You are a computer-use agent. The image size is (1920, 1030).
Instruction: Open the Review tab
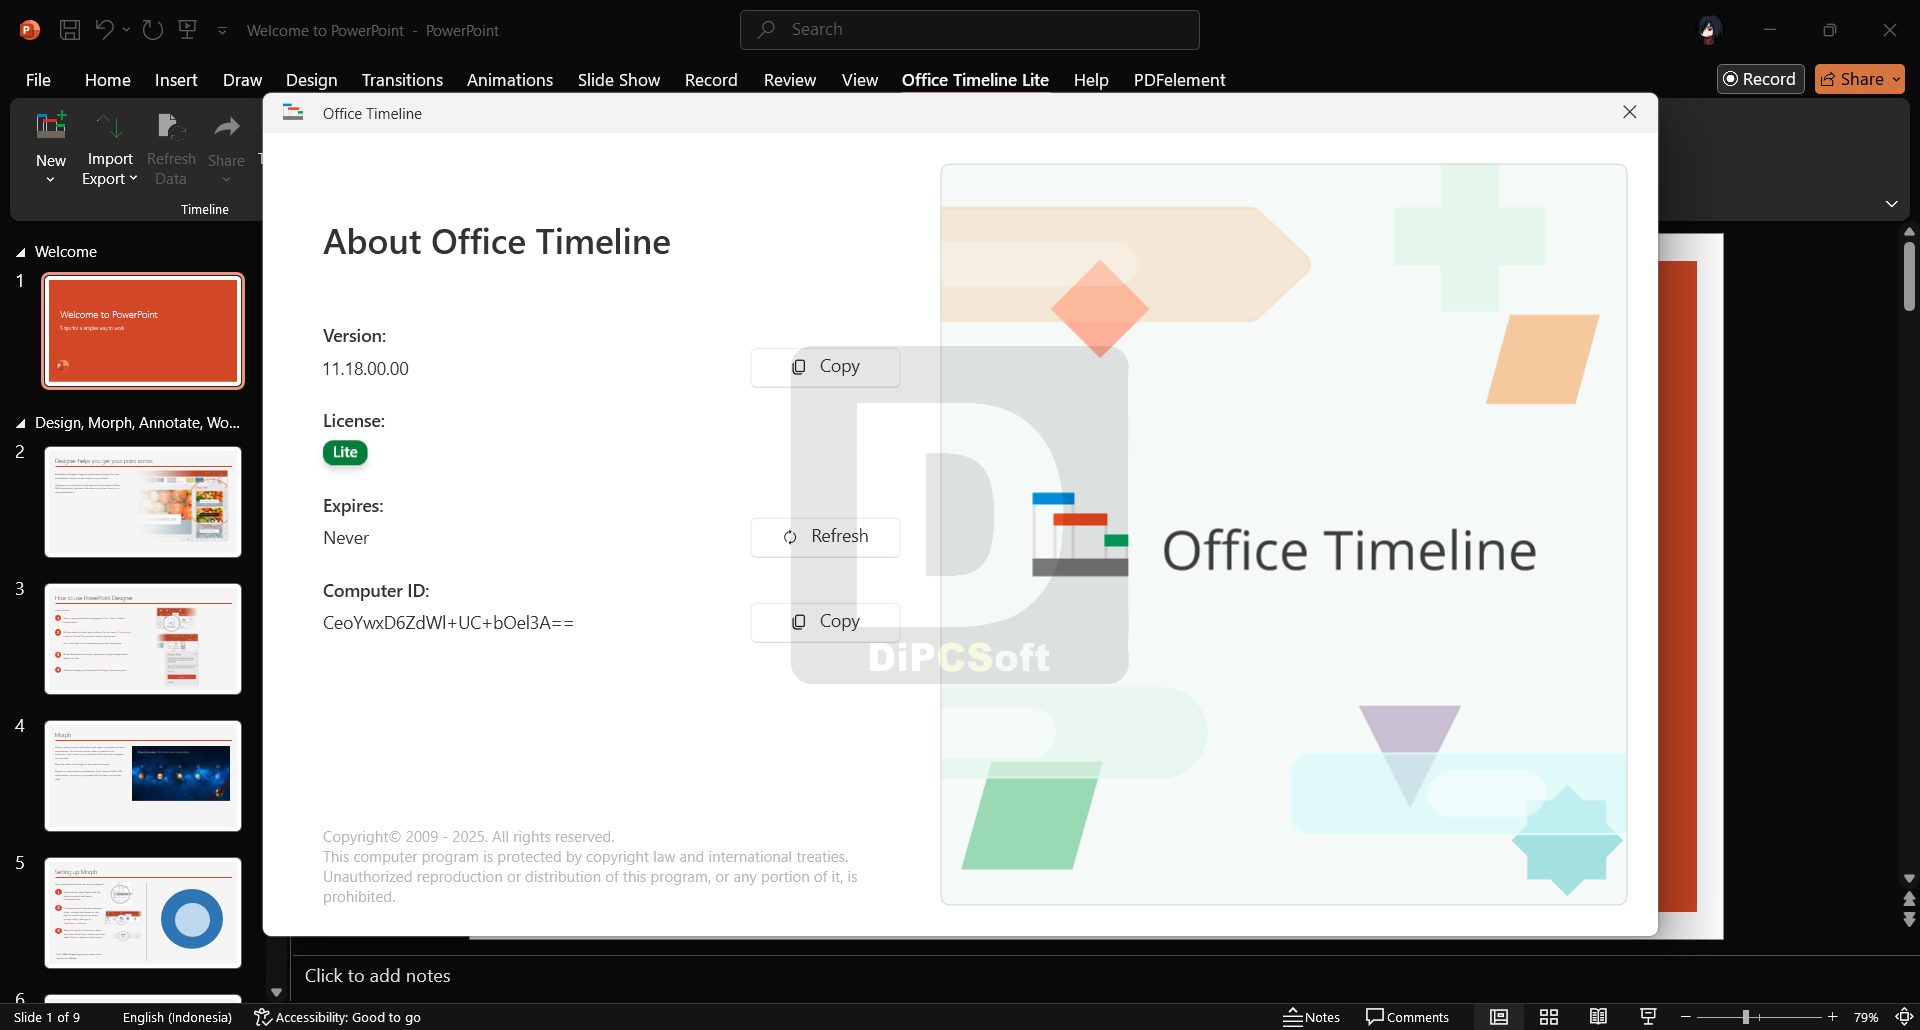790,80
